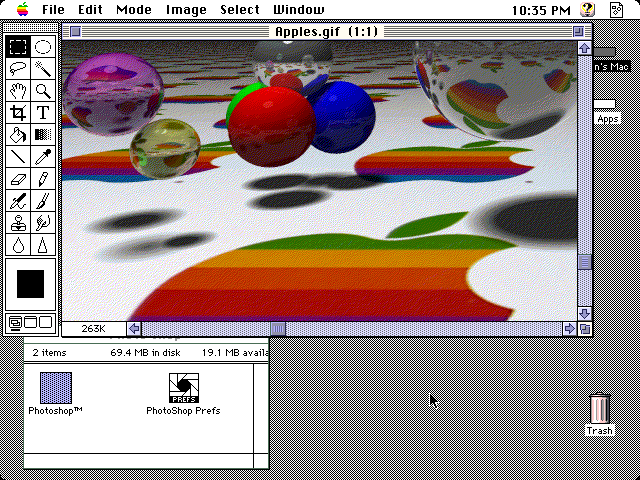Close the Apples.gif window

click(x=76, y=31)
